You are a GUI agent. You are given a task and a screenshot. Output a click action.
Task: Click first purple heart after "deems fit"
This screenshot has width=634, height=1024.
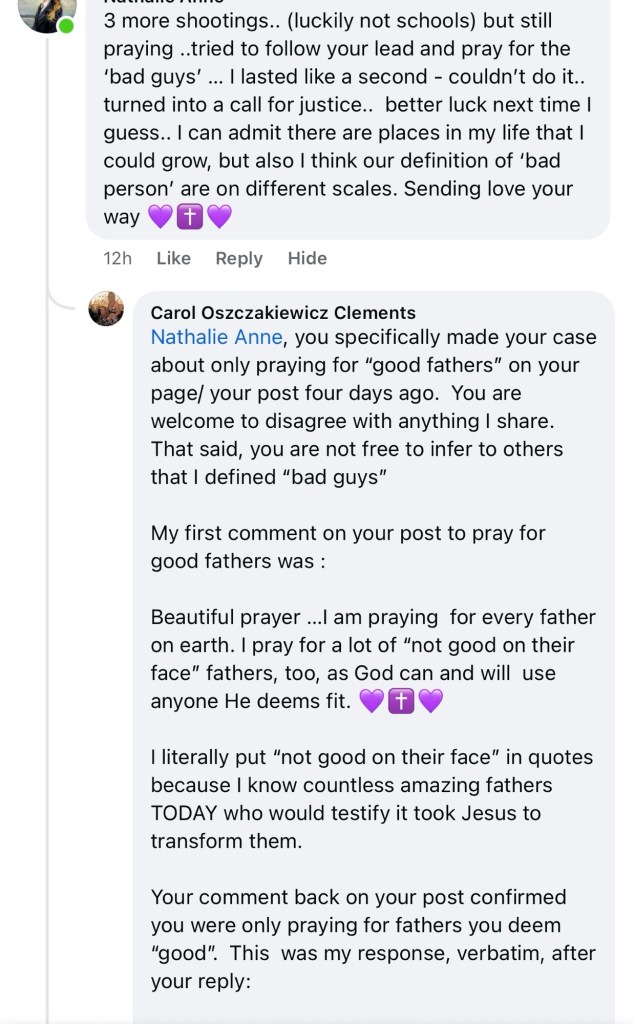click(371, 702)
